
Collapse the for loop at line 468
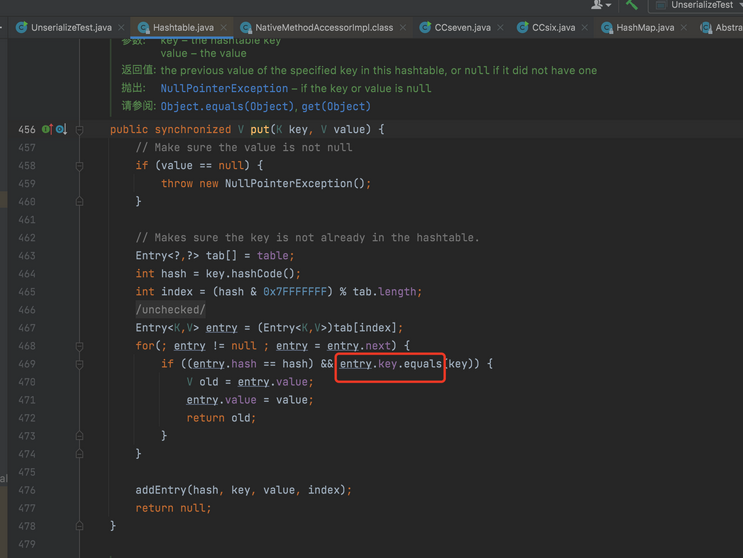pyautogui.click(x=80, y=346)
